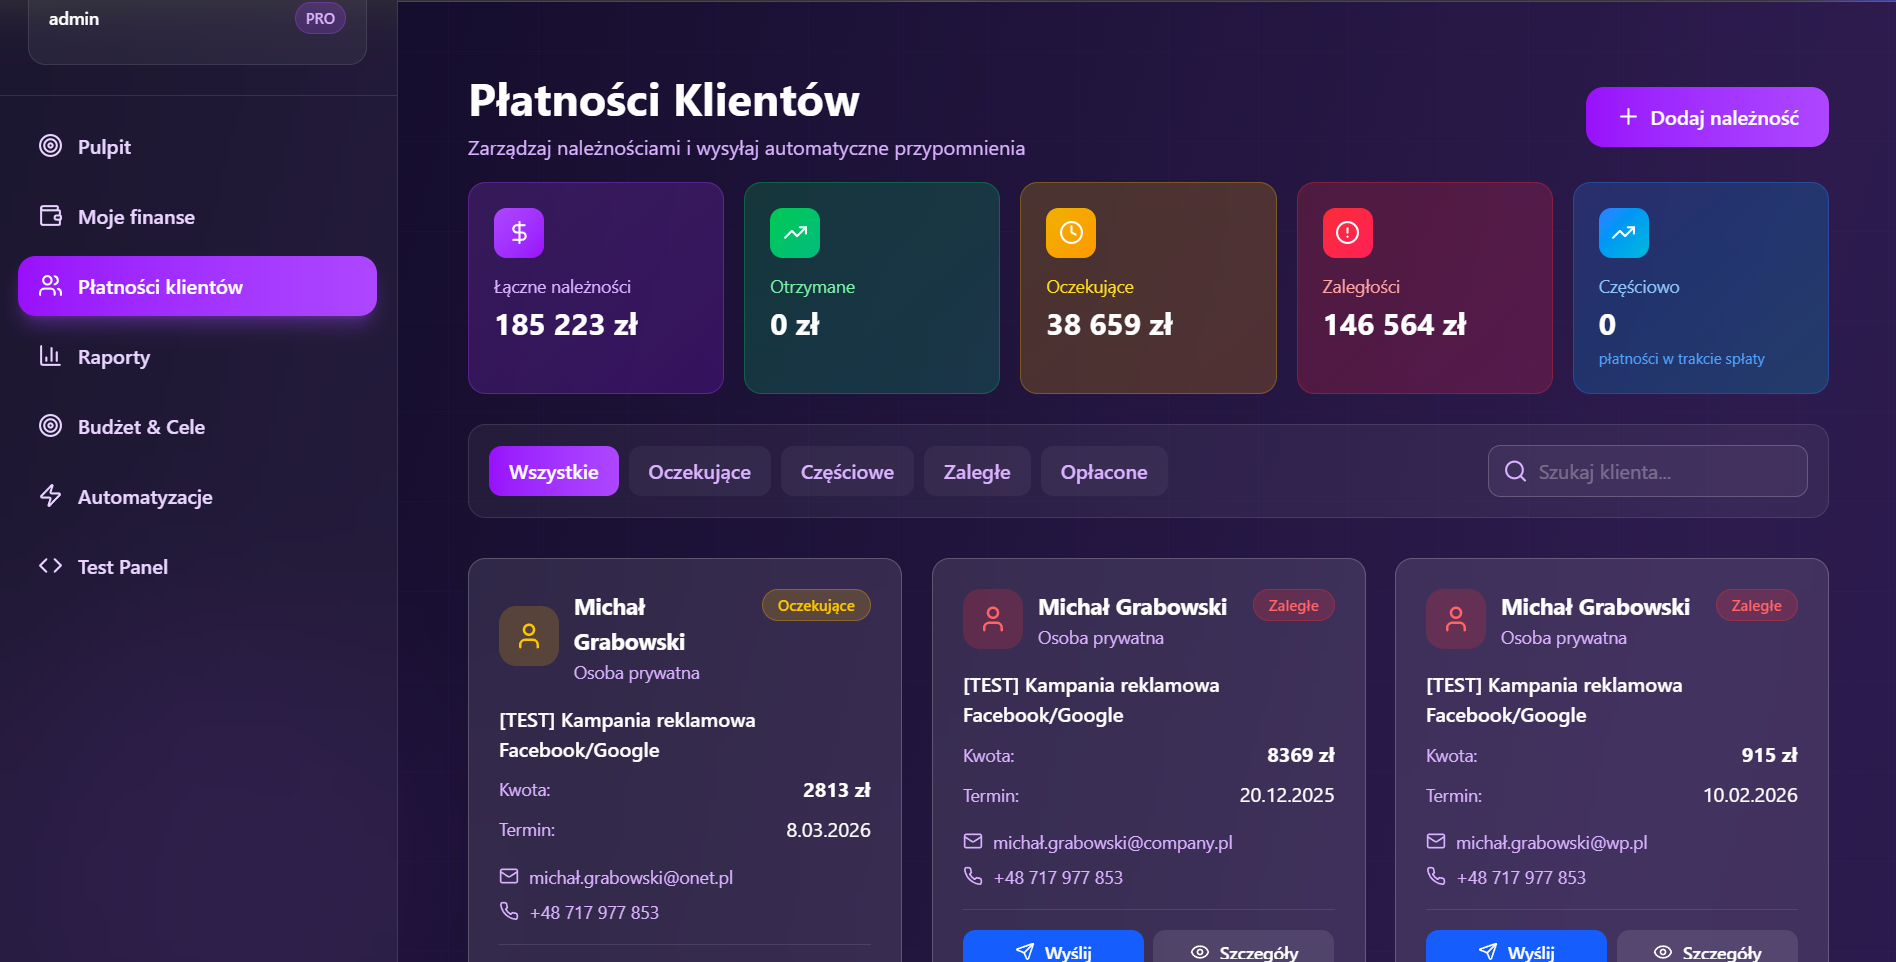Click the blue trend icon in Częściowo card
1896x962 pixels.
[x=1623, y=233]
